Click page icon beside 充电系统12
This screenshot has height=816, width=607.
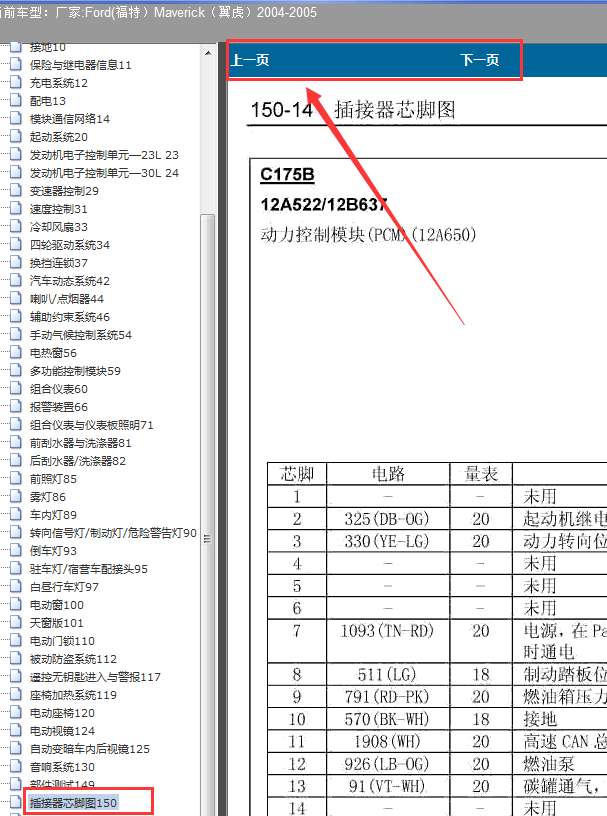[16, 82]
